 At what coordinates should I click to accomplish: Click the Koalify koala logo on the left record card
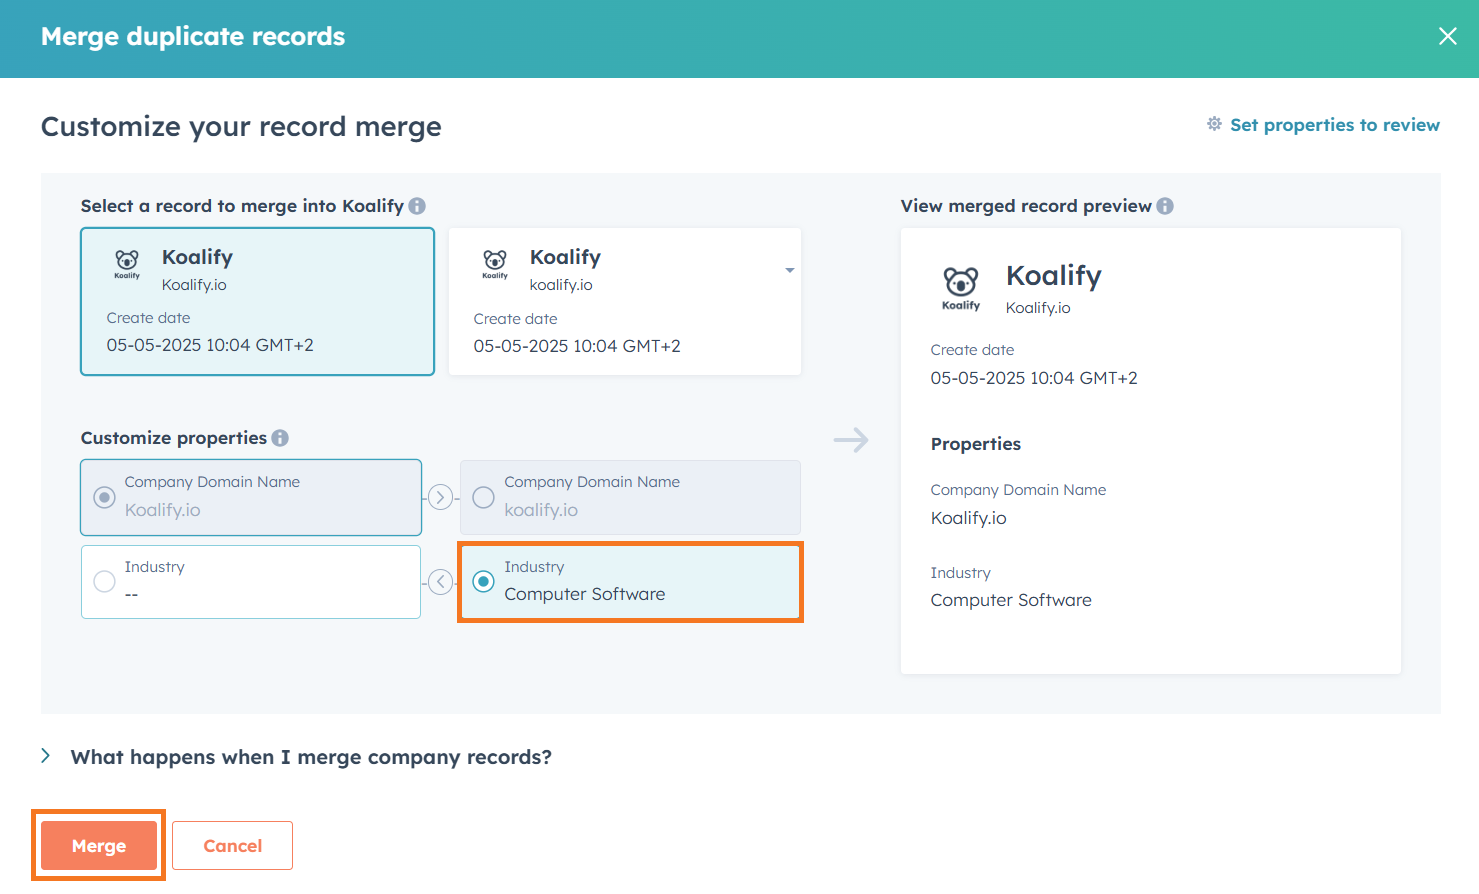click(x=129, y=265)
